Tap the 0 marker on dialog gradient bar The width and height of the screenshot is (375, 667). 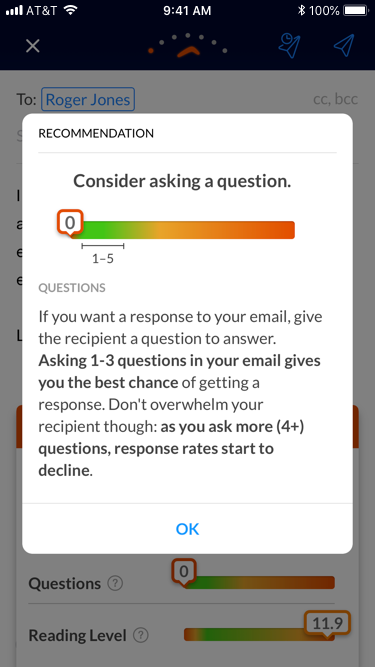[x=70, y=222]
